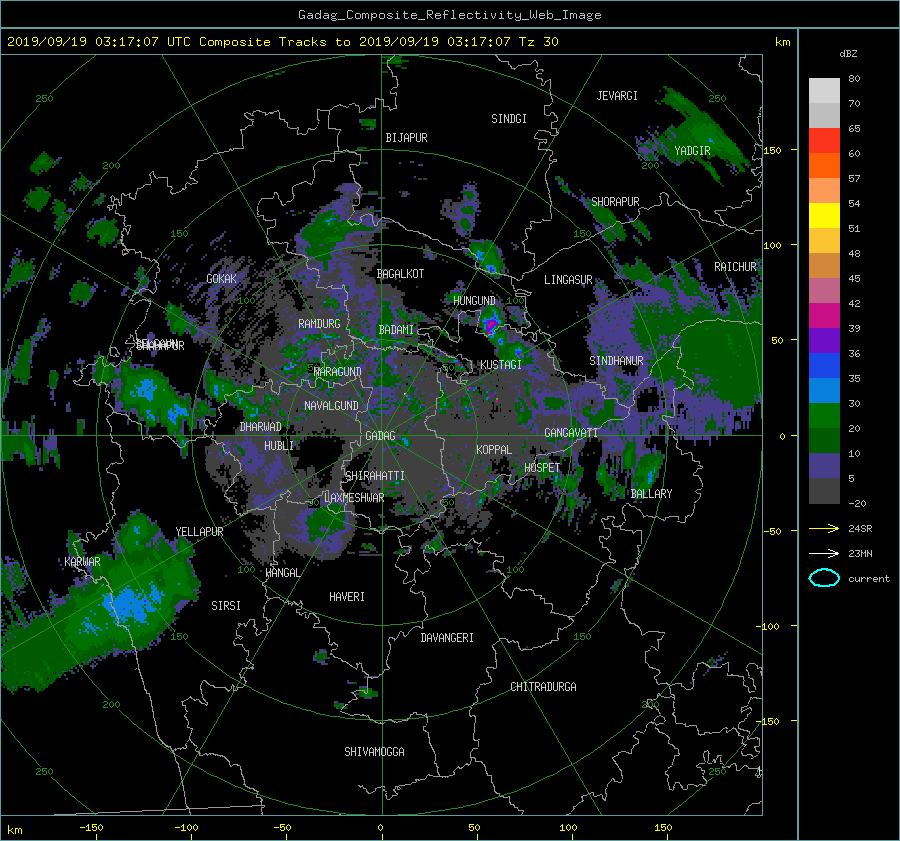Click the BALLARY city label
Screen dimensions: 900x841
[651, 494]
